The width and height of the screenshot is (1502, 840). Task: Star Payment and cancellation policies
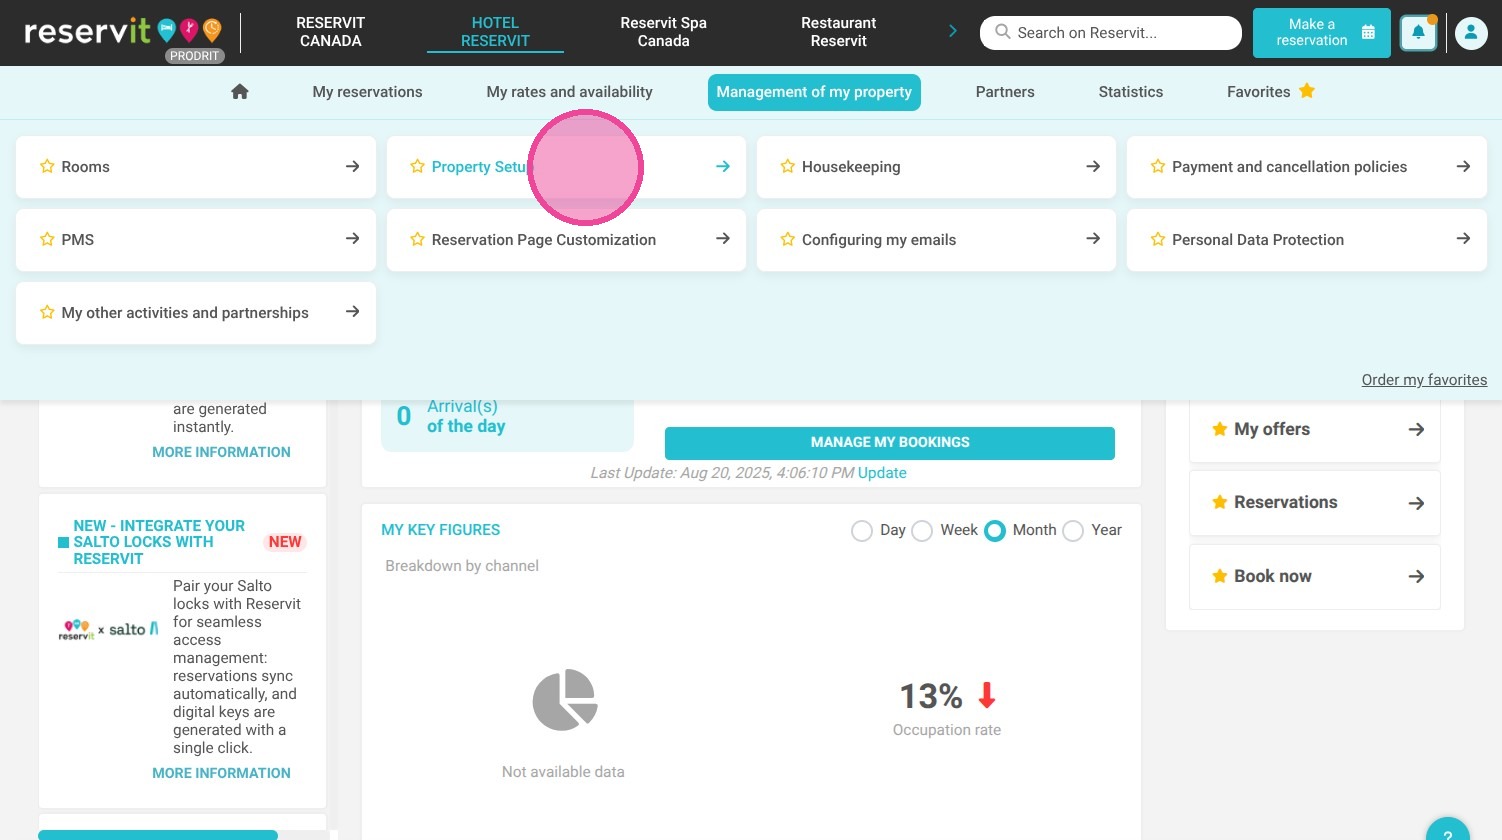(x=1157, y=167)
